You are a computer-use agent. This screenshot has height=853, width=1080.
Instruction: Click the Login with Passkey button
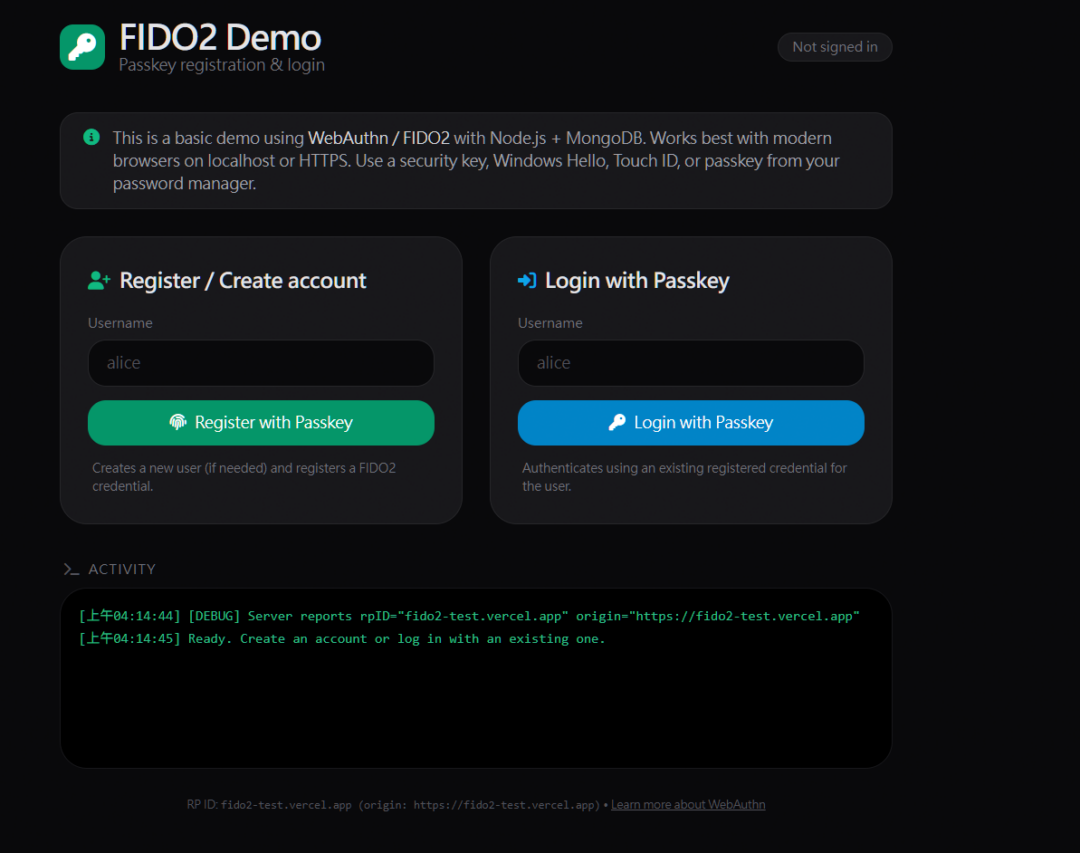[691, 422]
